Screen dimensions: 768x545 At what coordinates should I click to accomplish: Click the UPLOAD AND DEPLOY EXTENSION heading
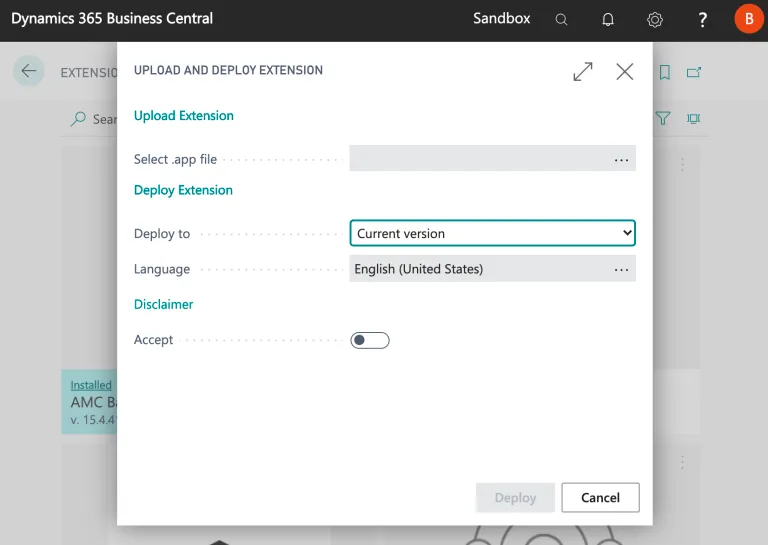click(x=228, y=70)
